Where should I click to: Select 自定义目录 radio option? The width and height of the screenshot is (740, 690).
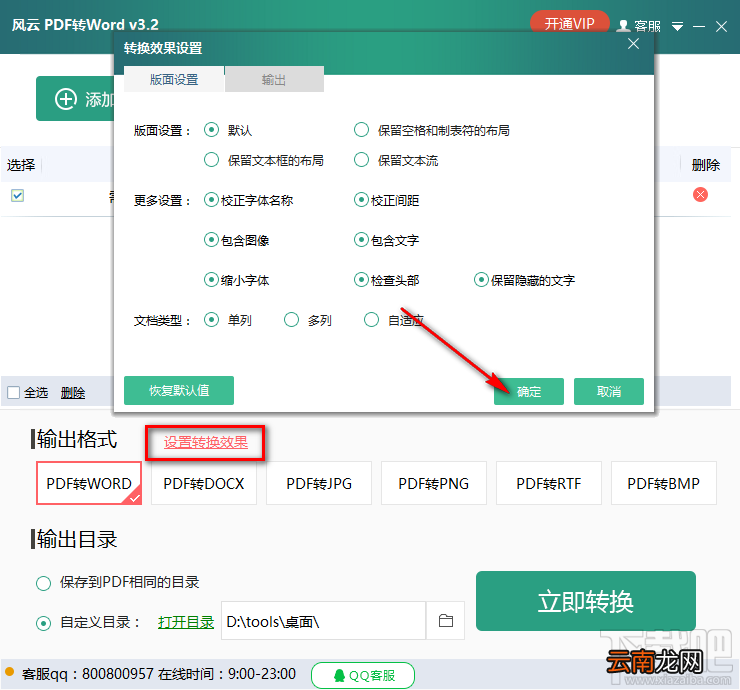[x=43, y=623]
